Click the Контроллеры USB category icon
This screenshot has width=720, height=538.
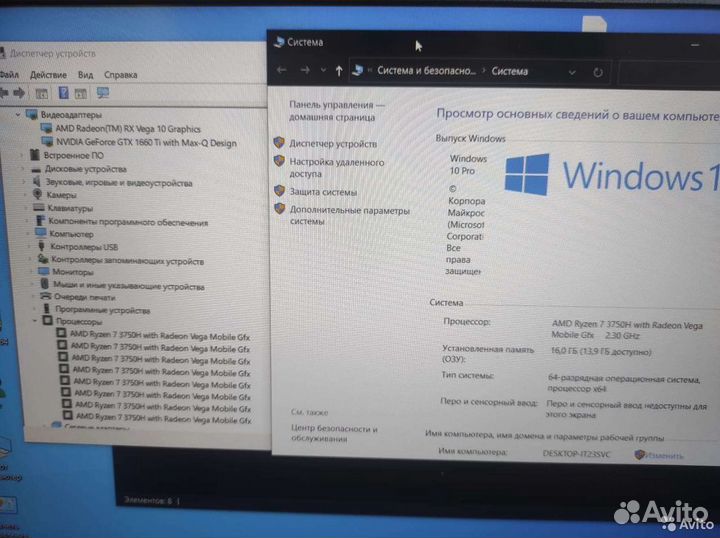click(x=42, y=247)
